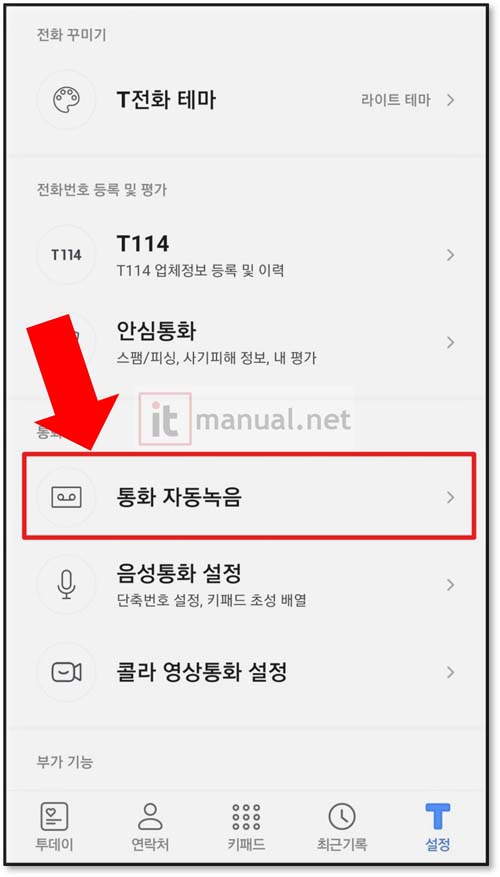Open the 연락처 person icon

point(150,817)
